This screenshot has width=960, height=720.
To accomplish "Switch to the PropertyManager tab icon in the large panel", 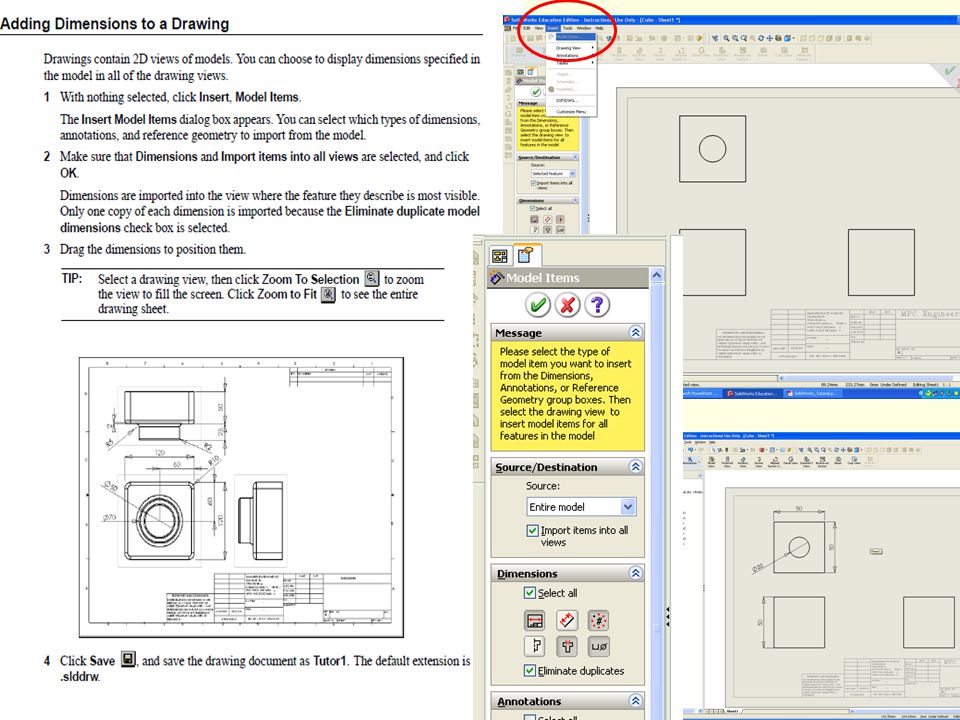I will [x=525, y=255].
